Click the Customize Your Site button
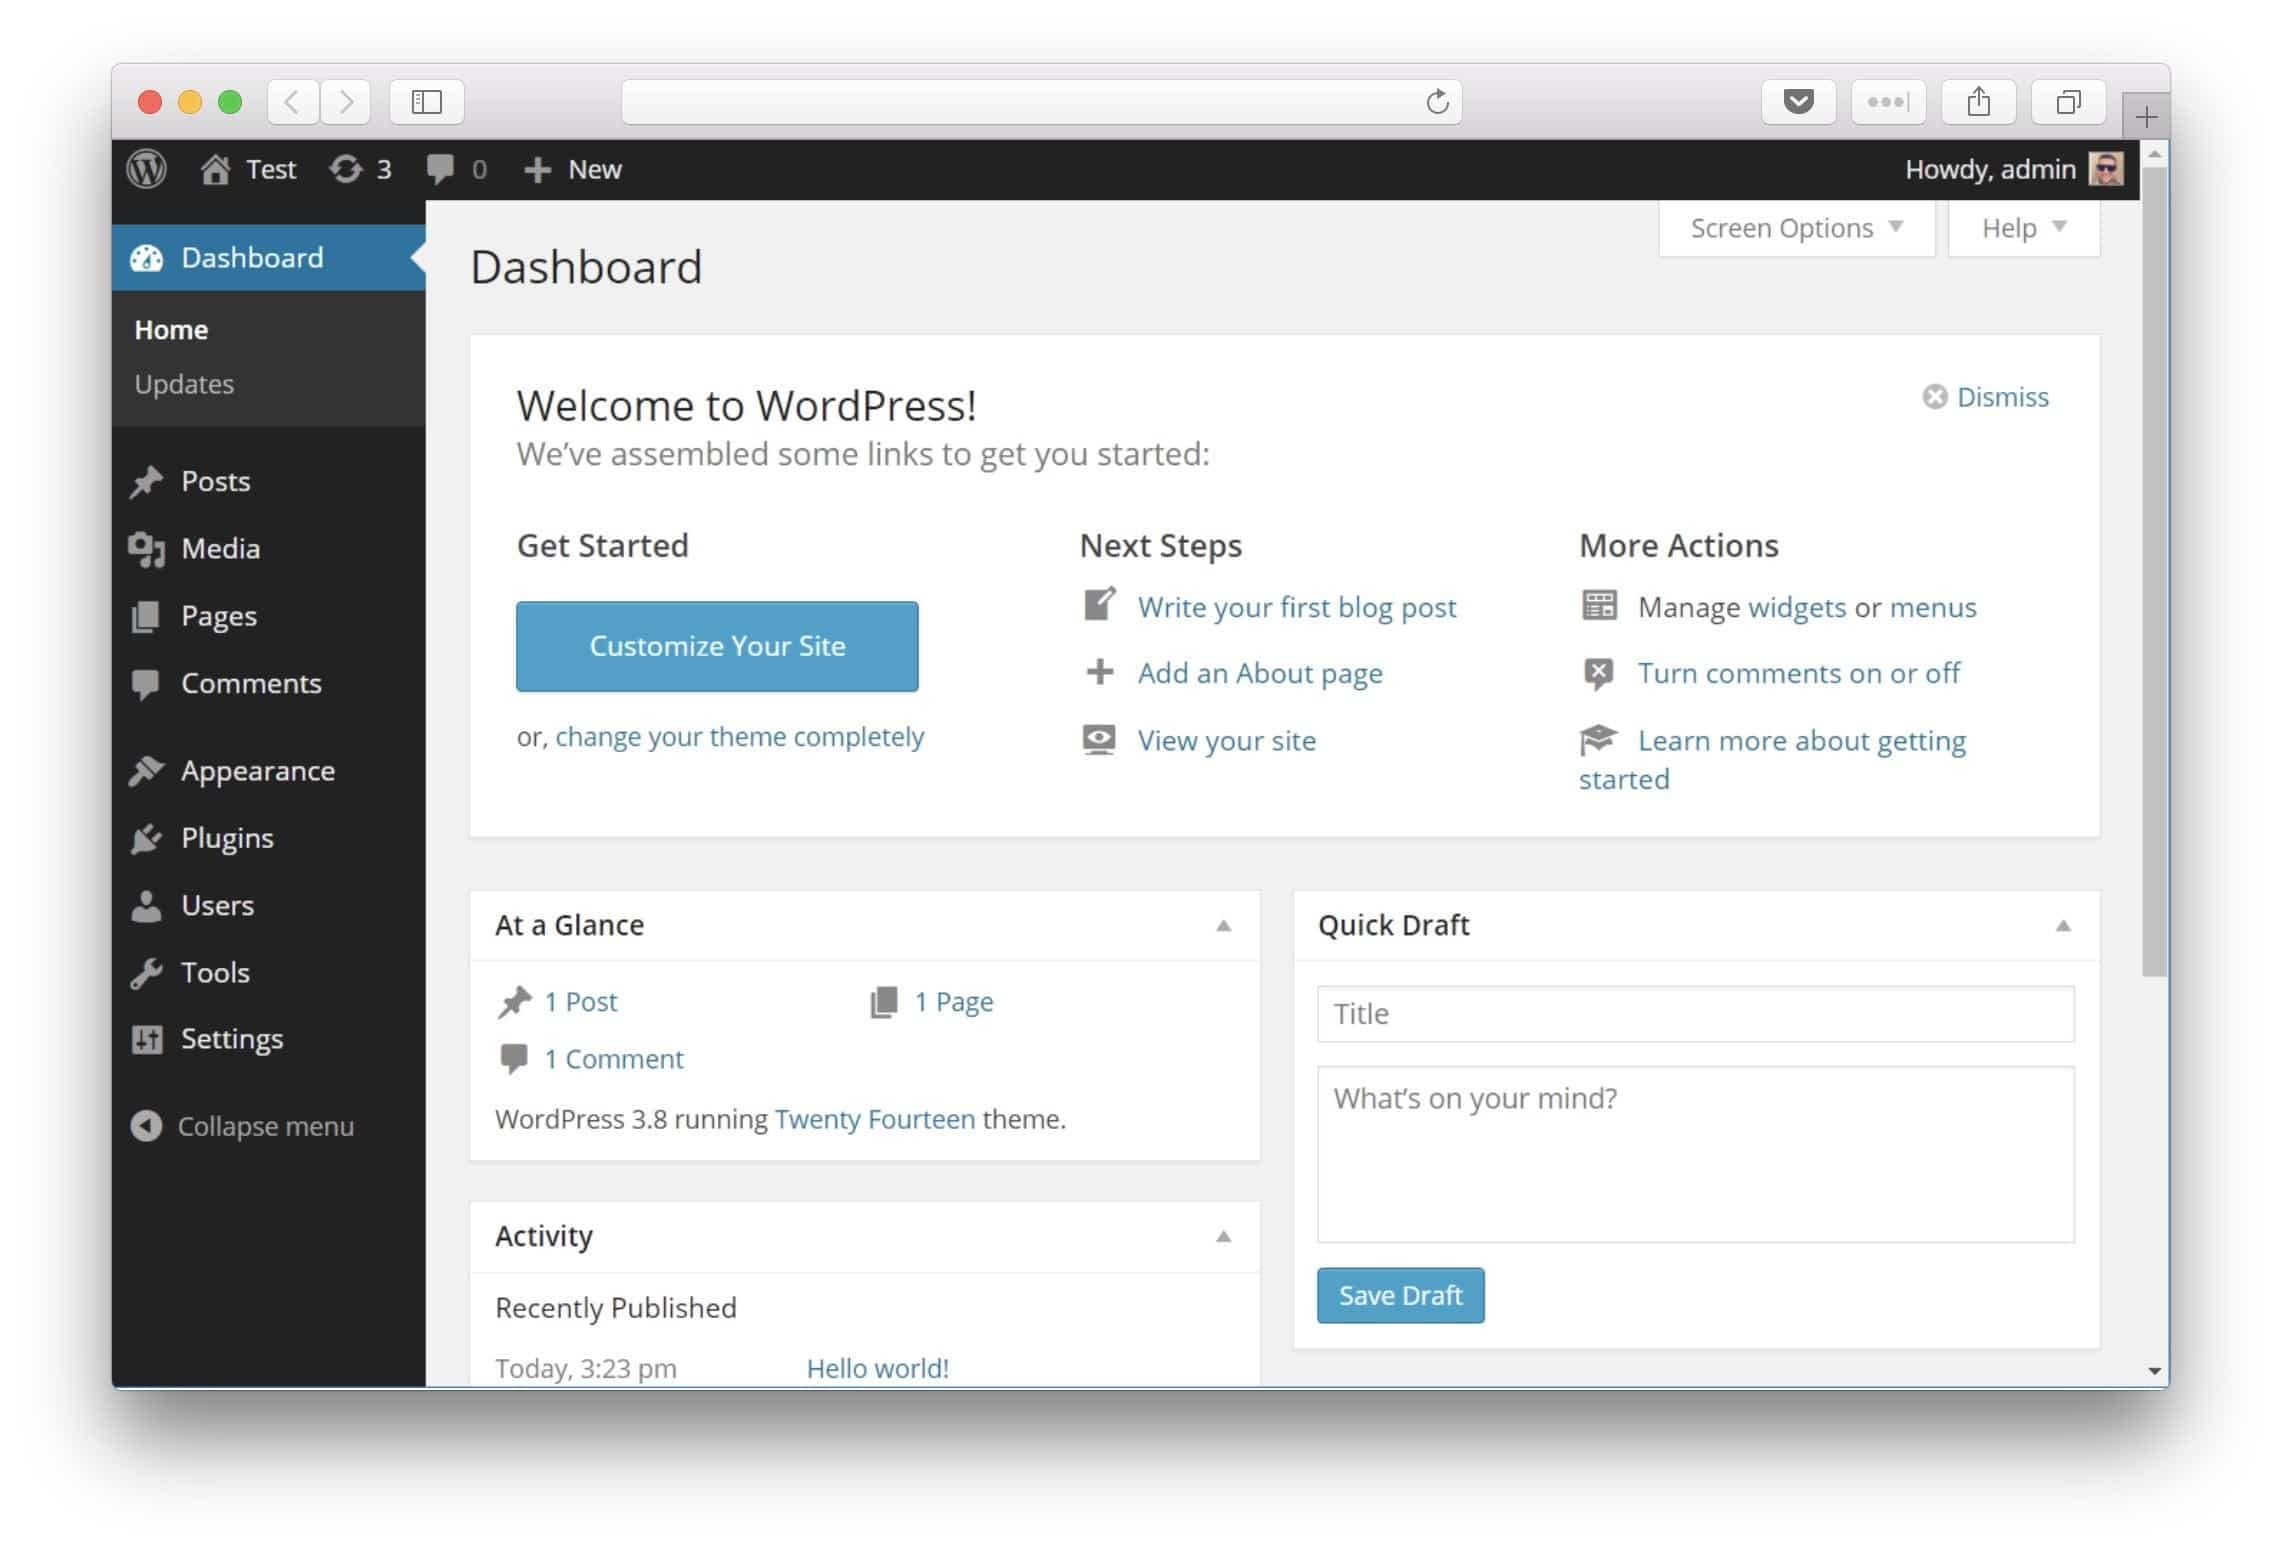 (717, 646)
